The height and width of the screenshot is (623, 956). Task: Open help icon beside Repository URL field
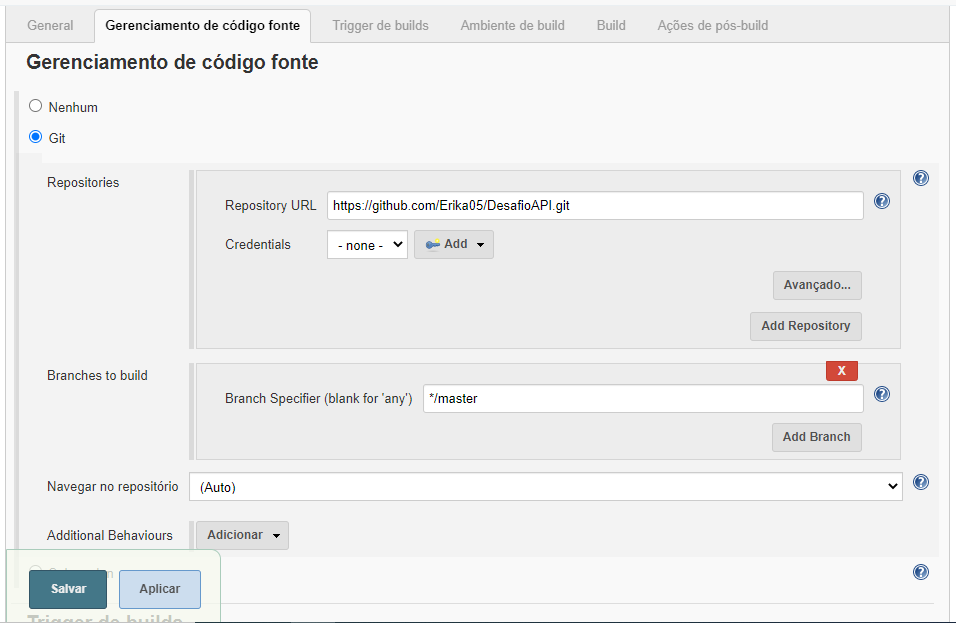[x=882, y=201]
